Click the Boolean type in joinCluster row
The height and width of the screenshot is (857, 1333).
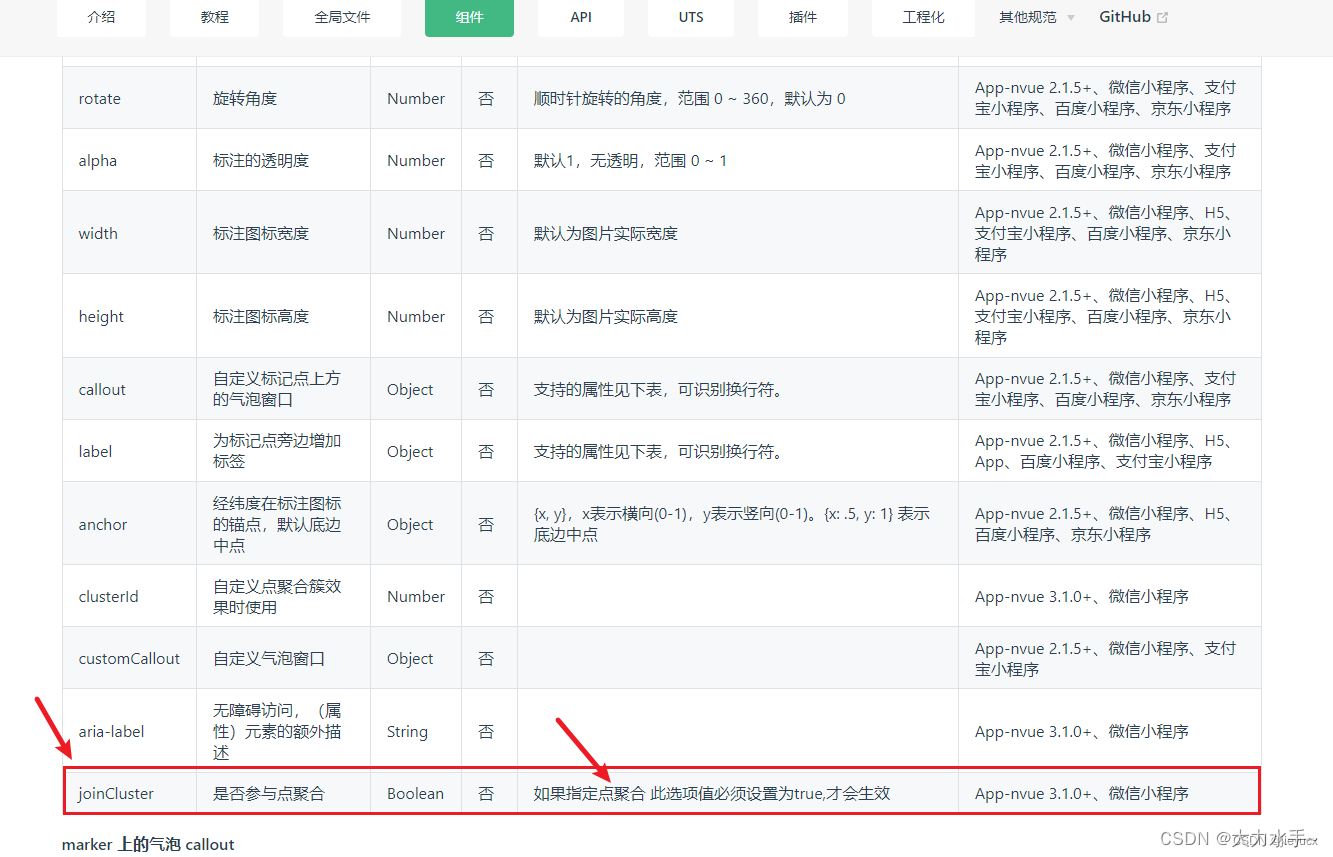coord(415,793)
